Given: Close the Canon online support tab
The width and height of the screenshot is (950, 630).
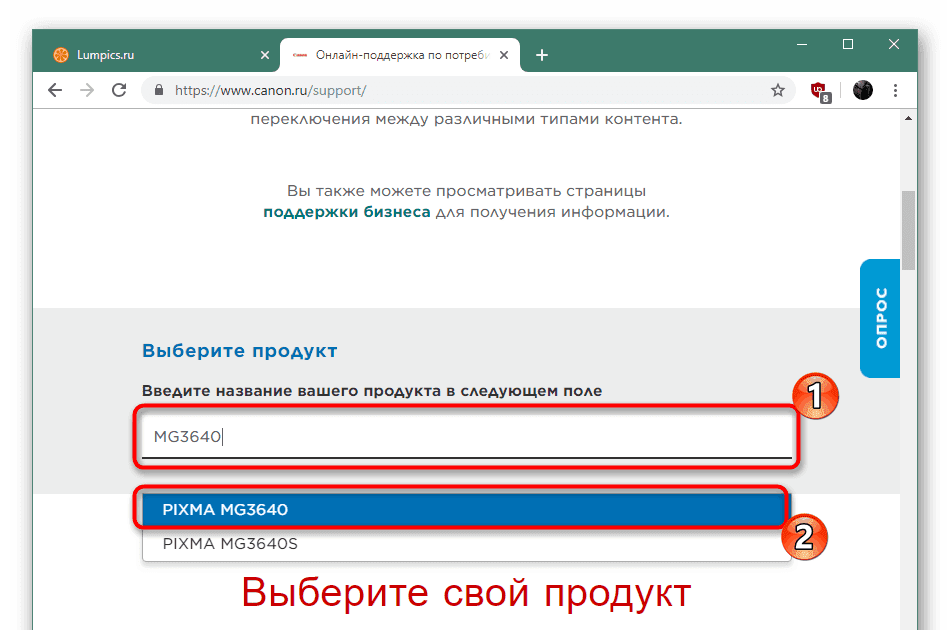Looking at the screenshot, I should pyautogui.click(x=503, y=55).
